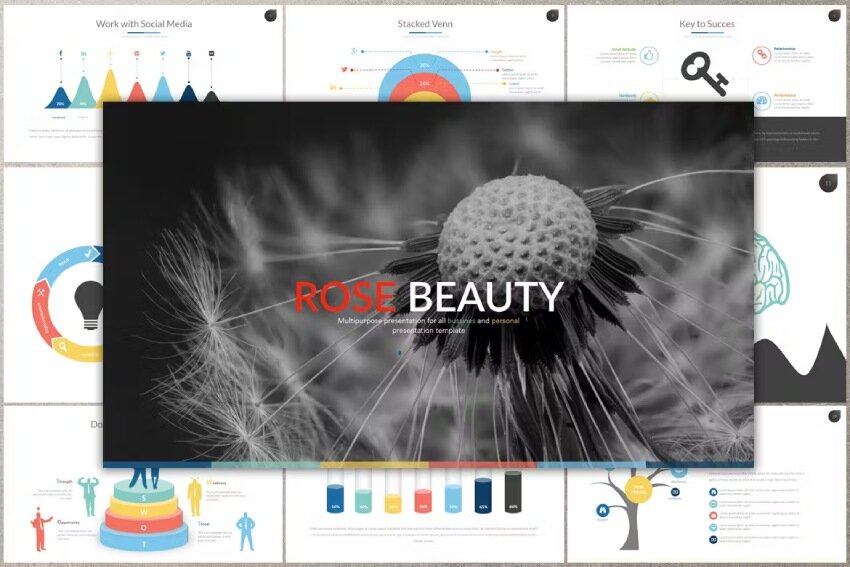Viewport: 850px width, 567px height.
Task: Click the Facebook icon above the blue peak
Action: coord(60,52)
